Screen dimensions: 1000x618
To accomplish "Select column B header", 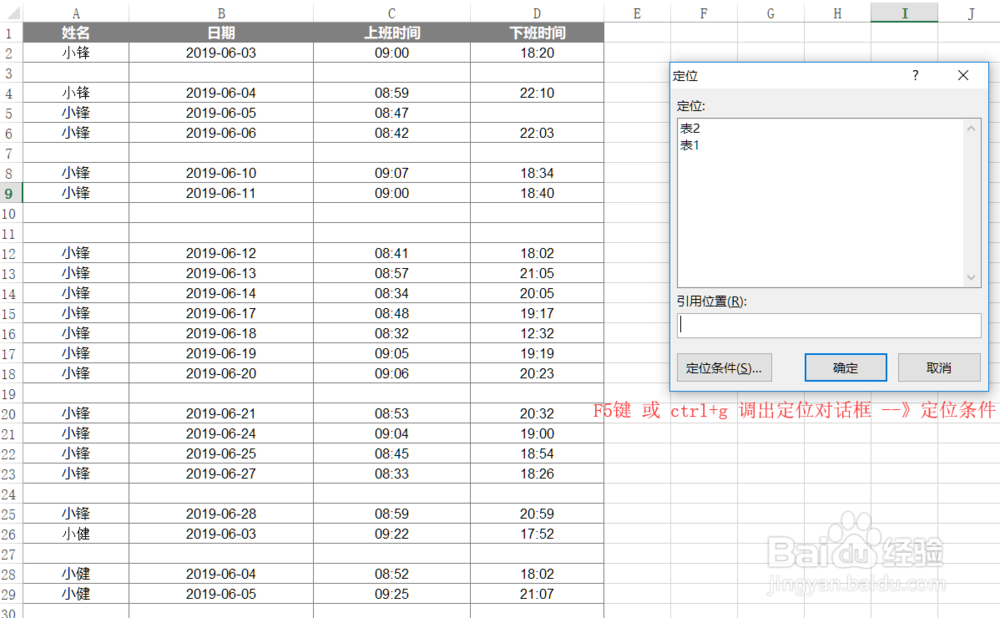I will 221,13.
